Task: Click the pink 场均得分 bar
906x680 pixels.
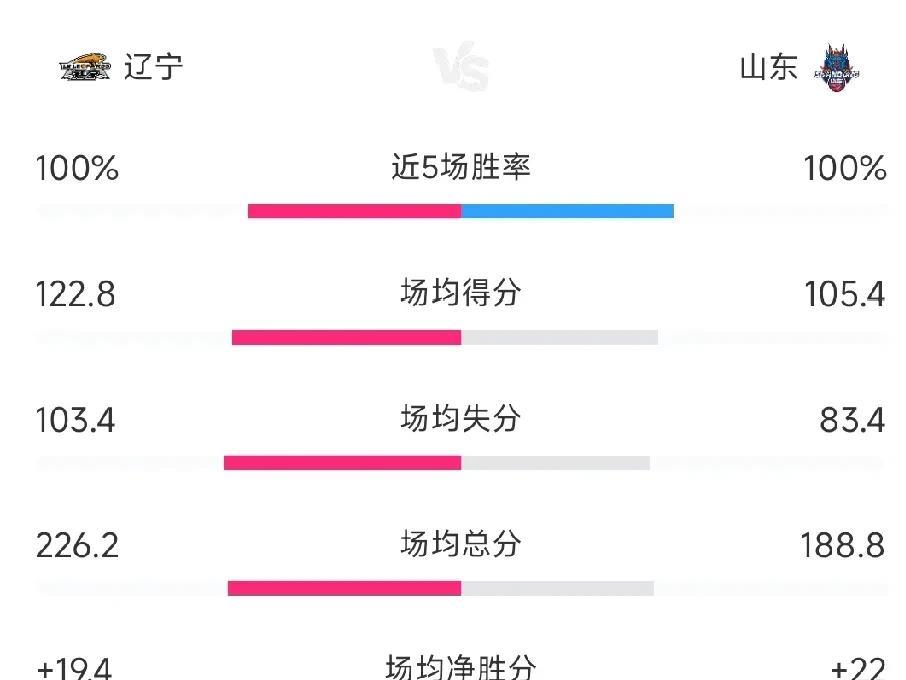Action: point(346,337)
